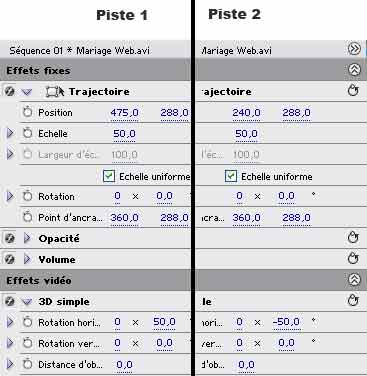Click the Position stopwatch animation toggle
Screen dimensions: 367x376
[x=28, y=112]
